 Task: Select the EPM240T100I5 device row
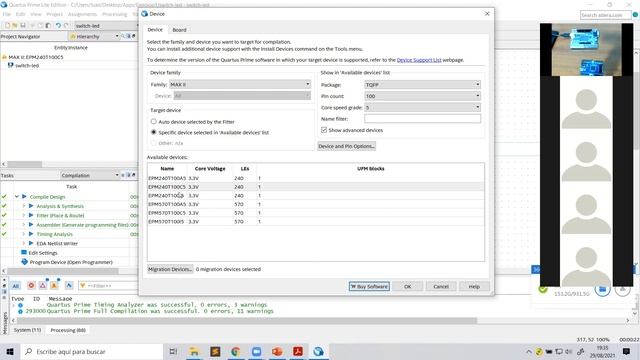tap(316, 196)
